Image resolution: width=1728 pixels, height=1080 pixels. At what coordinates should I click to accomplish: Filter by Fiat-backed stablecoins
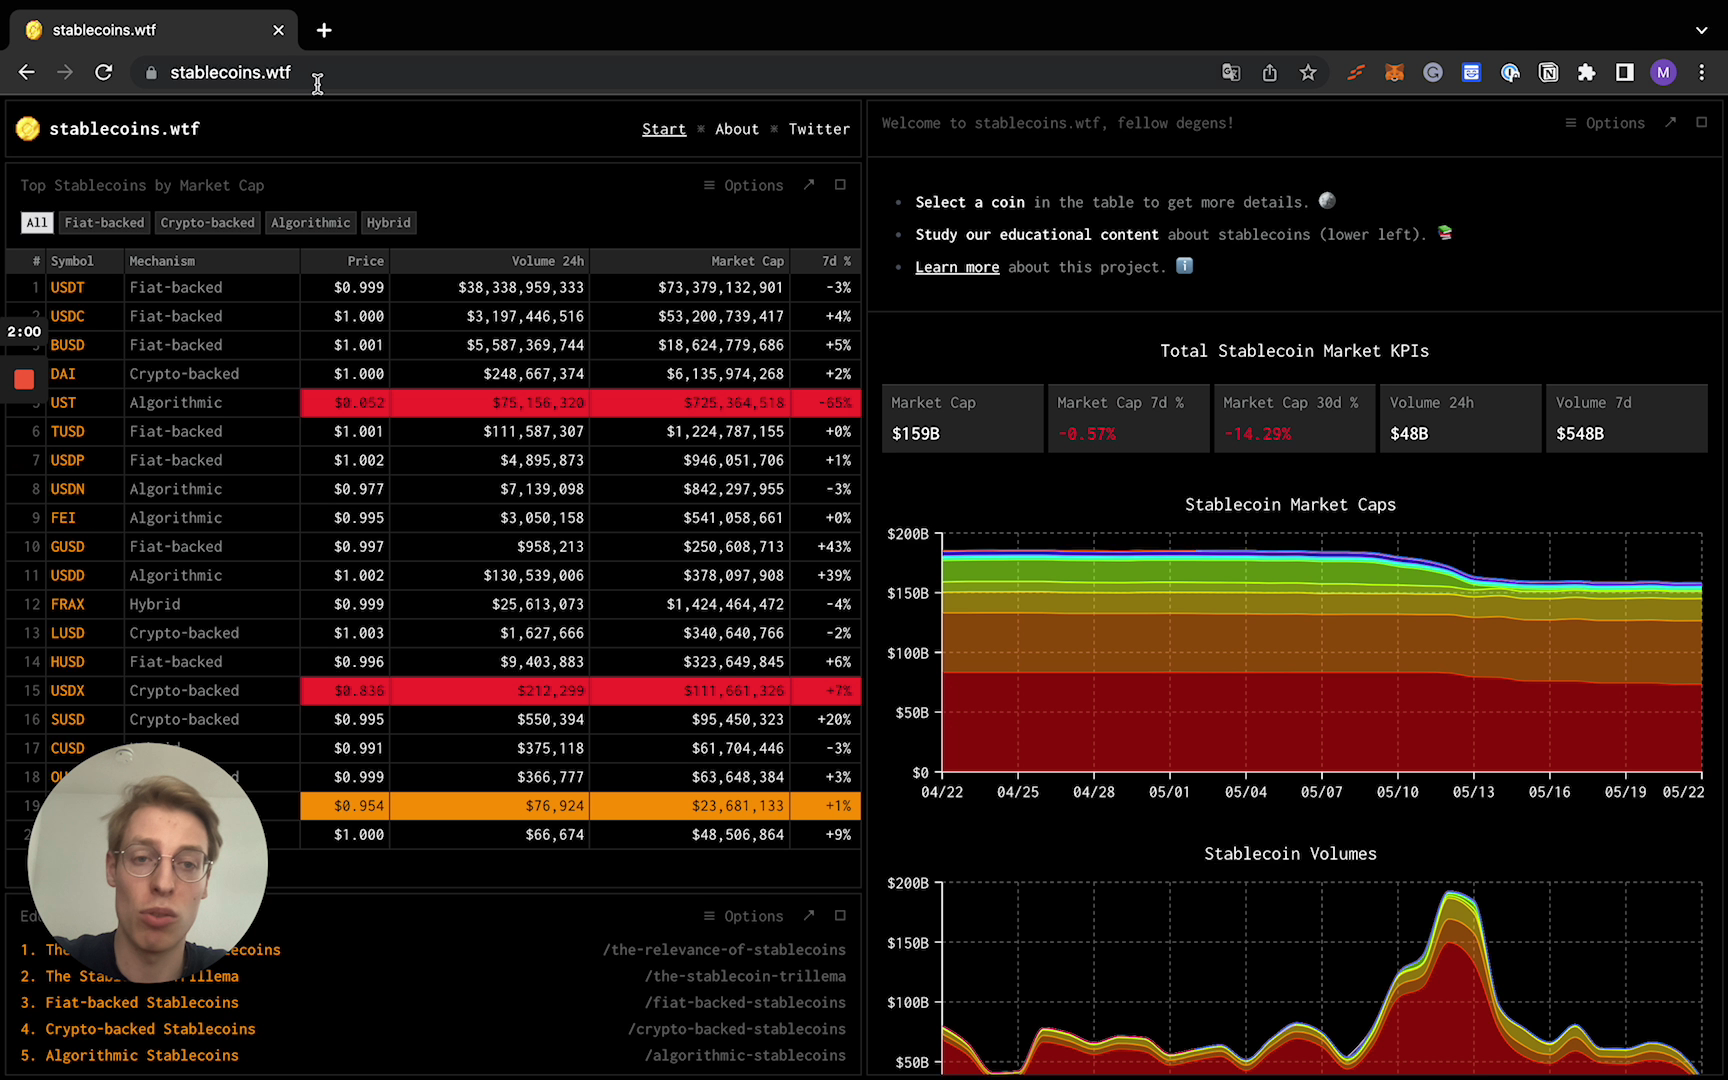(104, 222)
